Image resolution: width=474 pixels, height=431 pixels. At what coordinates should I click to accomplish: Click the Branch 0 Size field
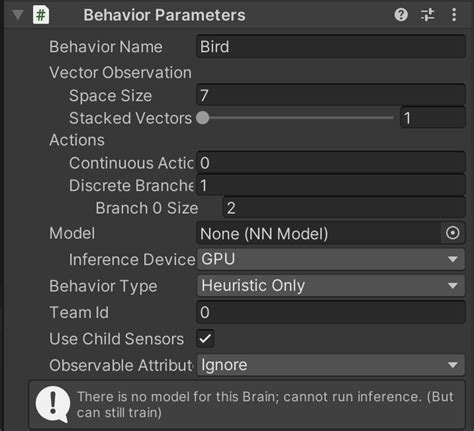(344, 208)
